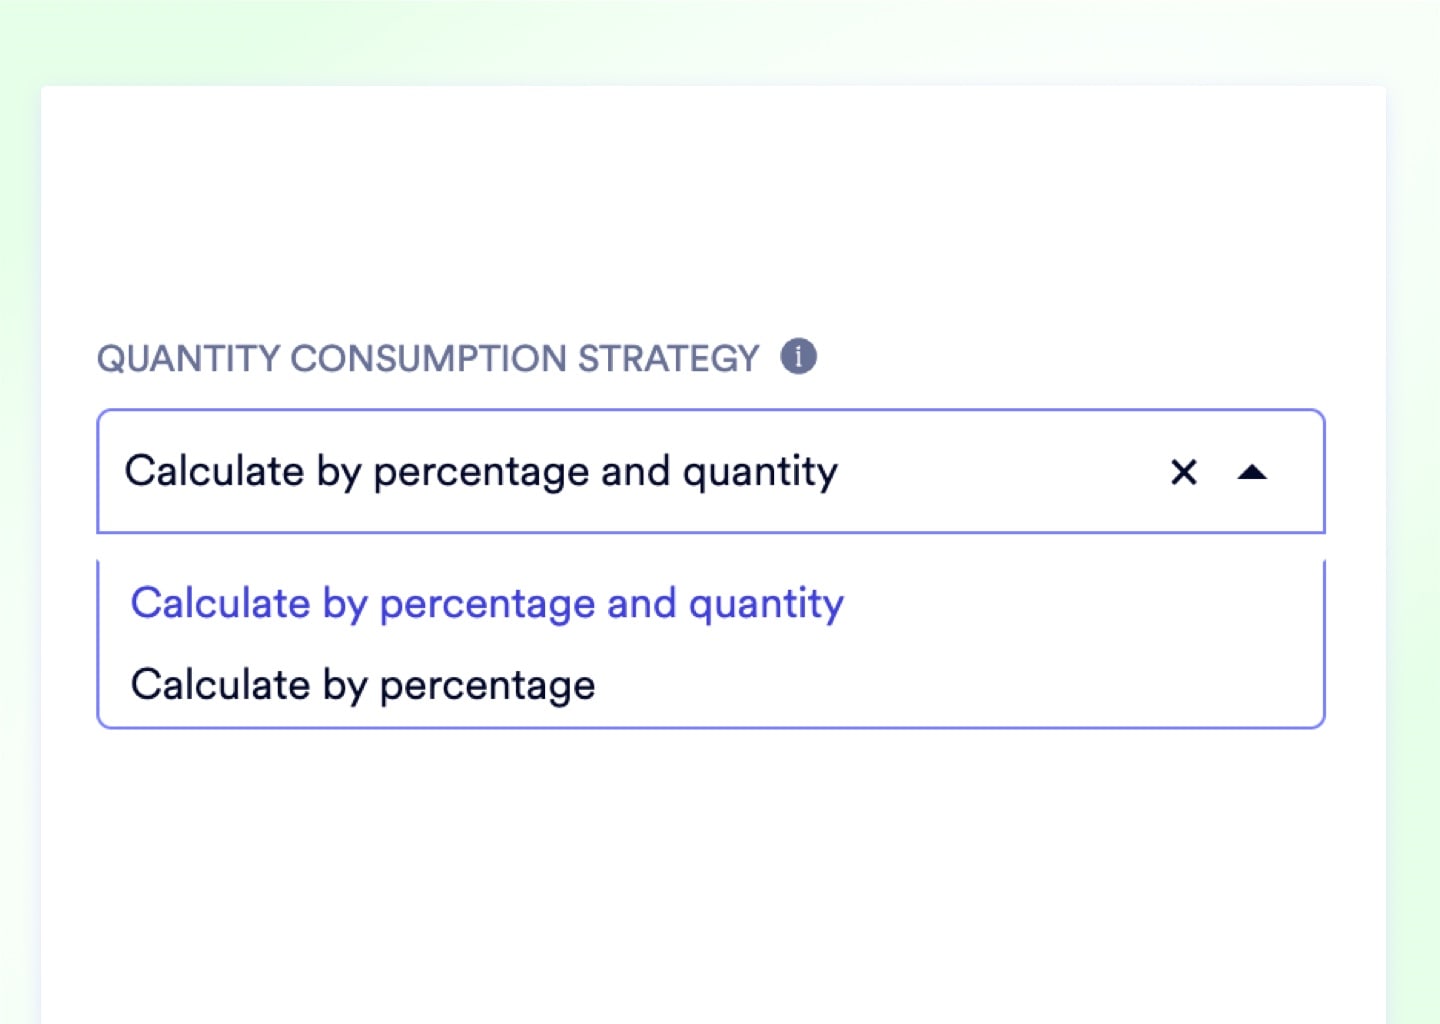This screenshot has height=1024, width=1440.
Task: Click the "QUANTITY CONSUMPTION STRATEGY" label text
Action: 427,358
